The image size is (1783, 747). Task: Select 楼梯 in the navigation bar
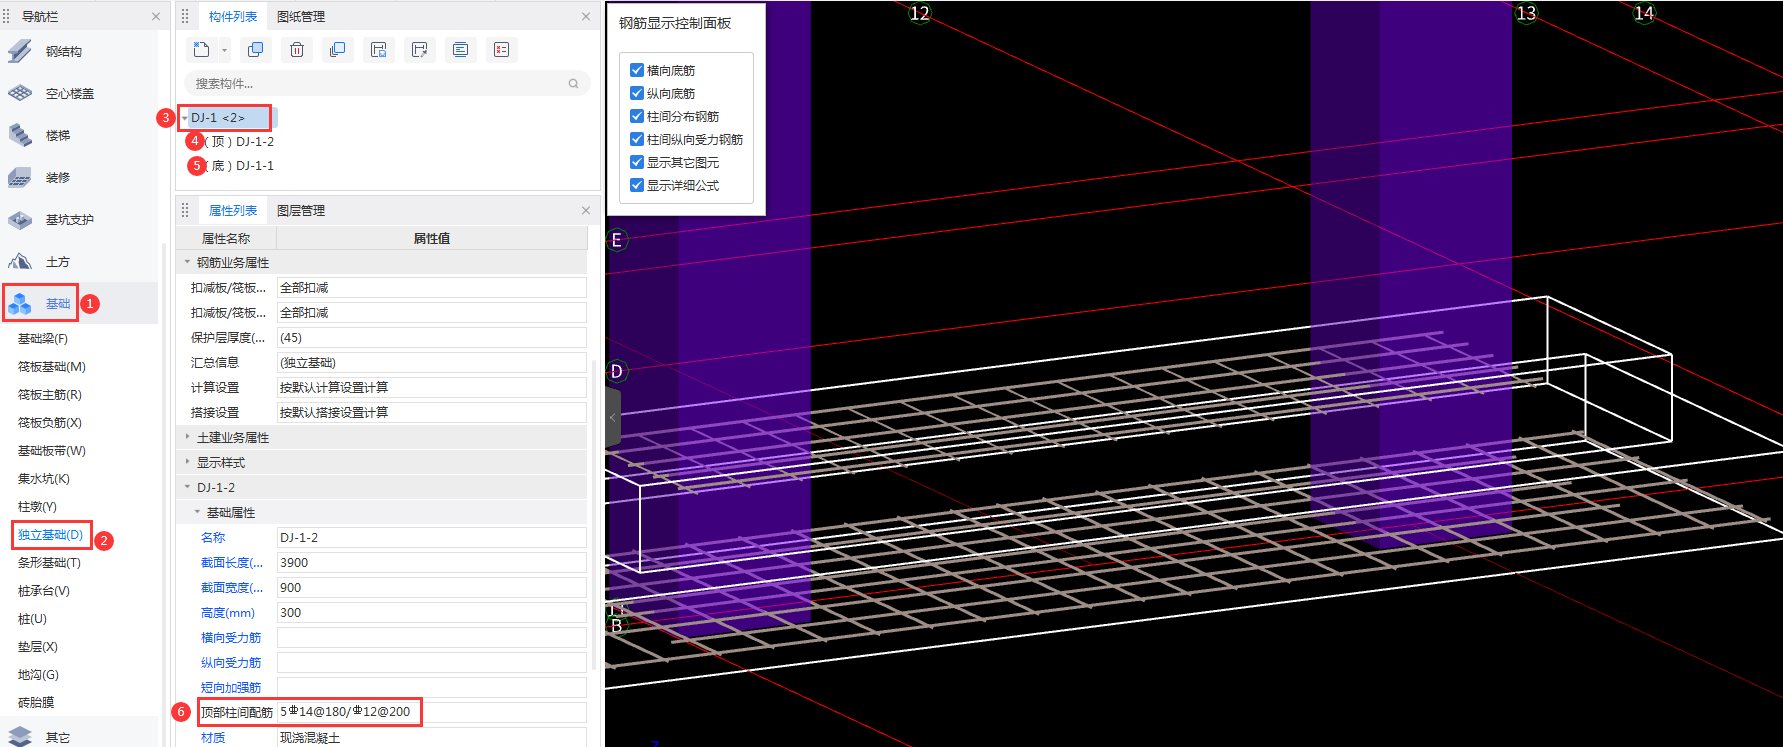point(58,135)
